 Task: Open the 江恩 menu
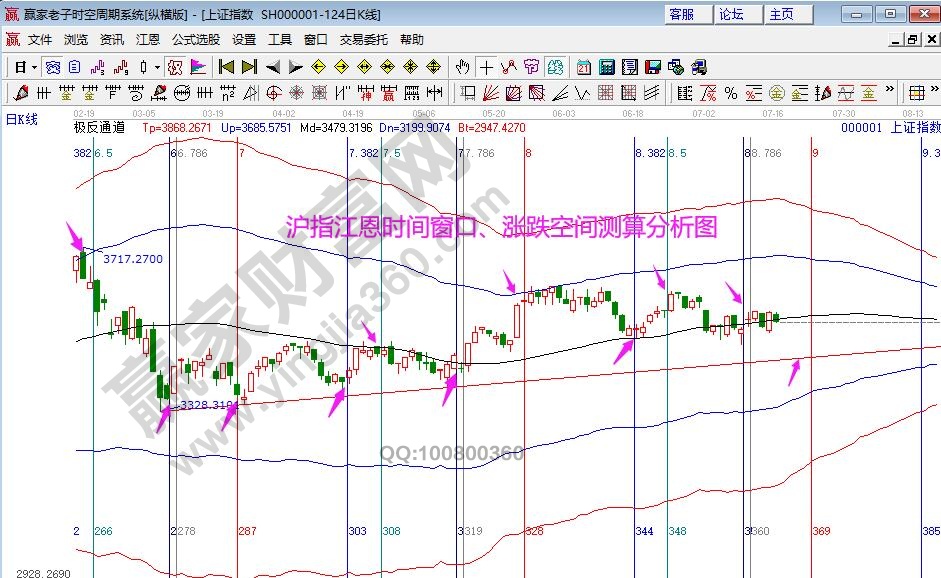[148, 40]
